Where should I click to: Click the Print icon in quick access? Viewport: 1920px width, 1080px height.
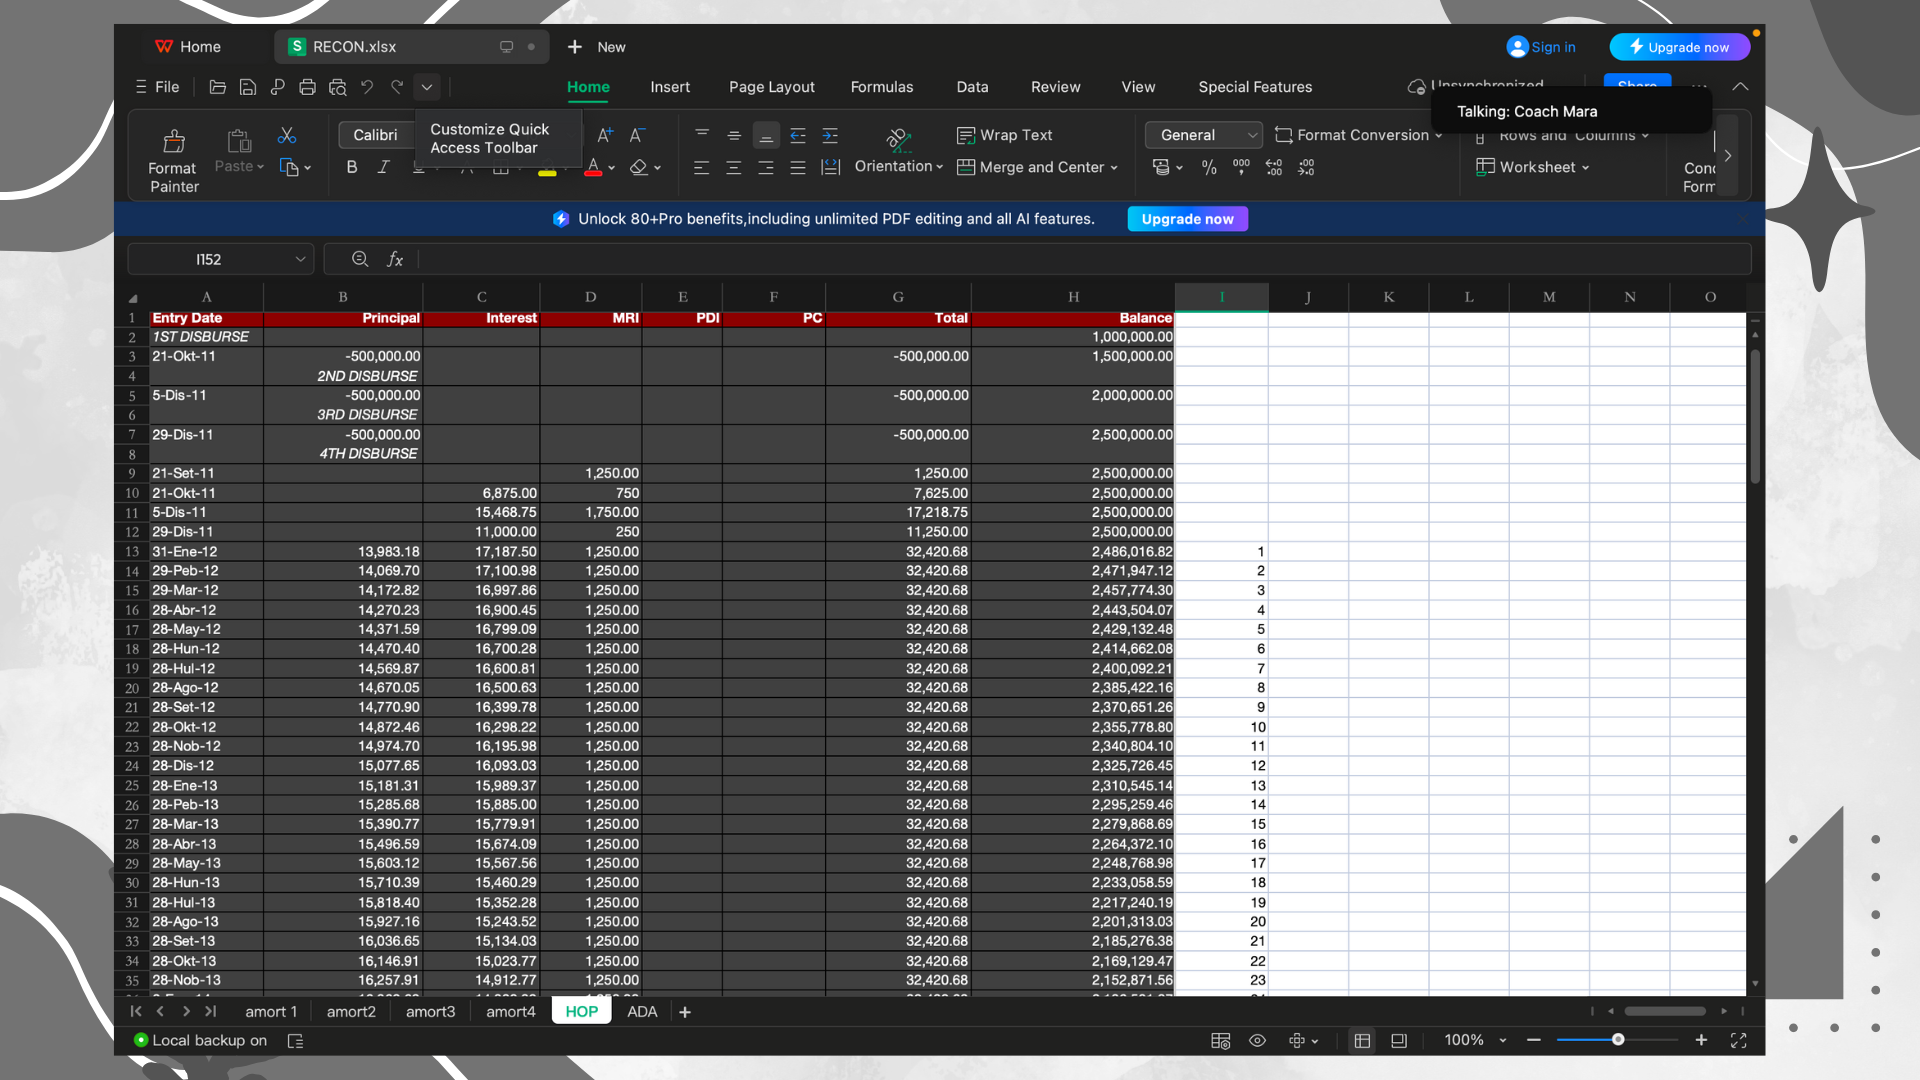point(307,87)
